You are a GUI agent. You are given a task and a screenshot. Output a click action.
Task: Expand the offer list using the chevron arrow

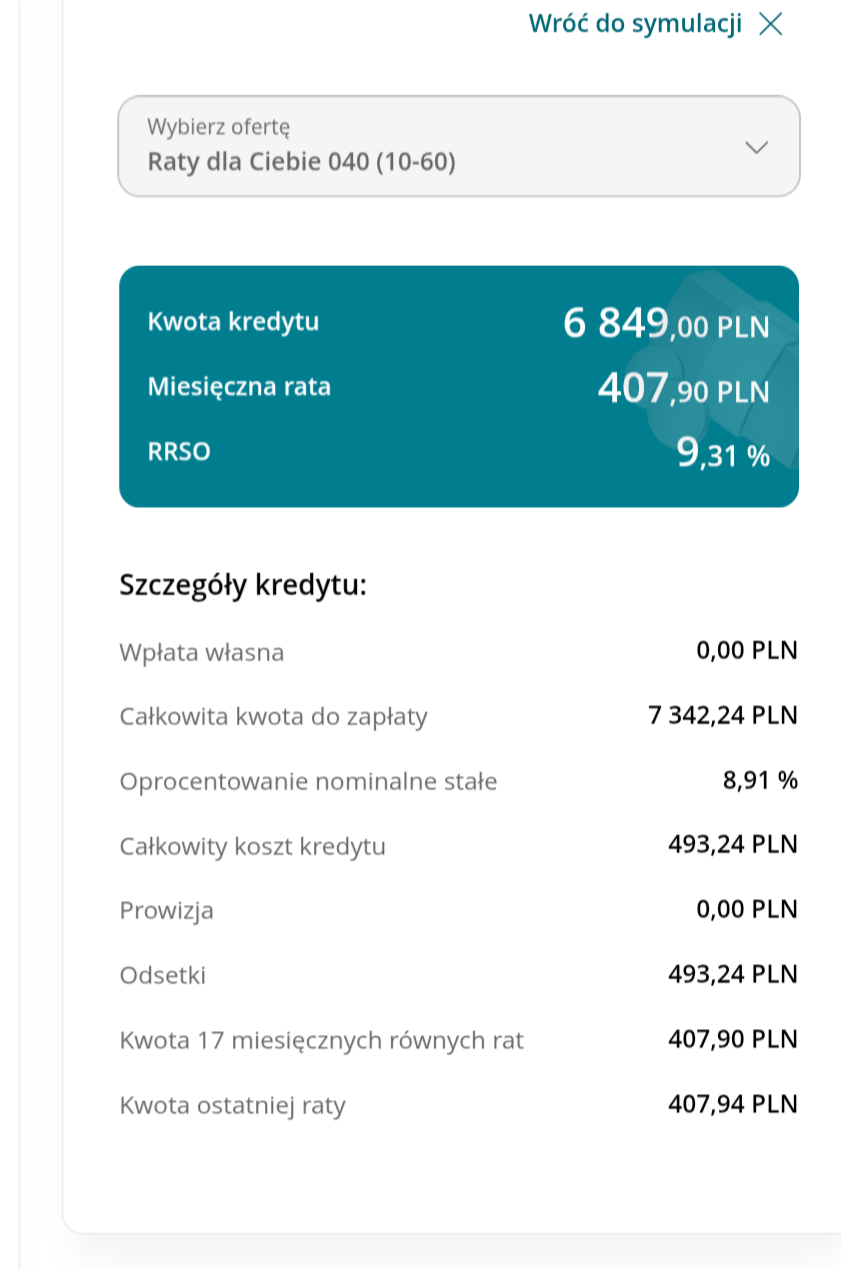(x=756, y=147)
